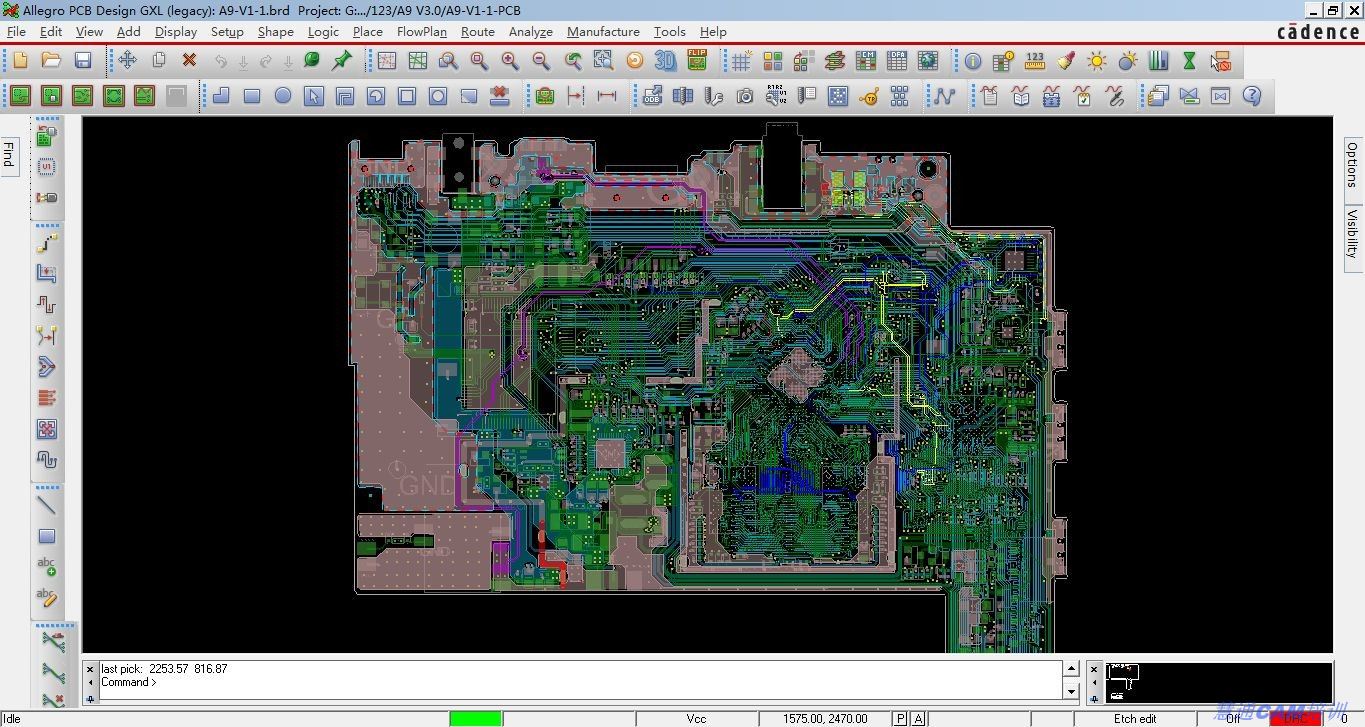Click the Add Rectangle icon in left toolbar
The height and width of the screenshot is (727, 1365).
tap(46, 536)
